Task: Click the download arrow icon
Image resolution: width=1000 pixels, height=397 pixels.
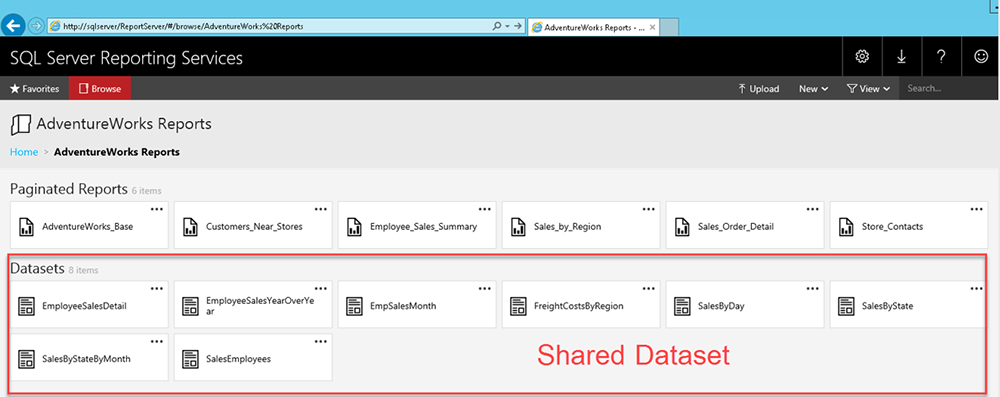Action: coord(901,57)
